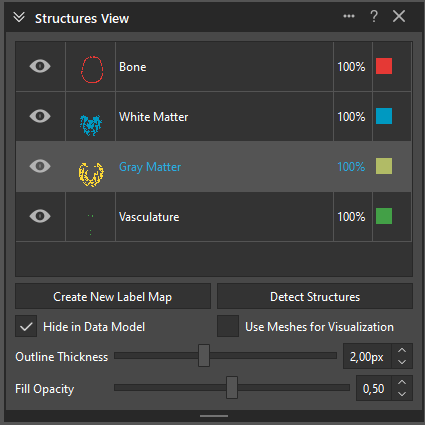
Task: Increase Fill Opacity with up arrow
Action: point(402,382)
